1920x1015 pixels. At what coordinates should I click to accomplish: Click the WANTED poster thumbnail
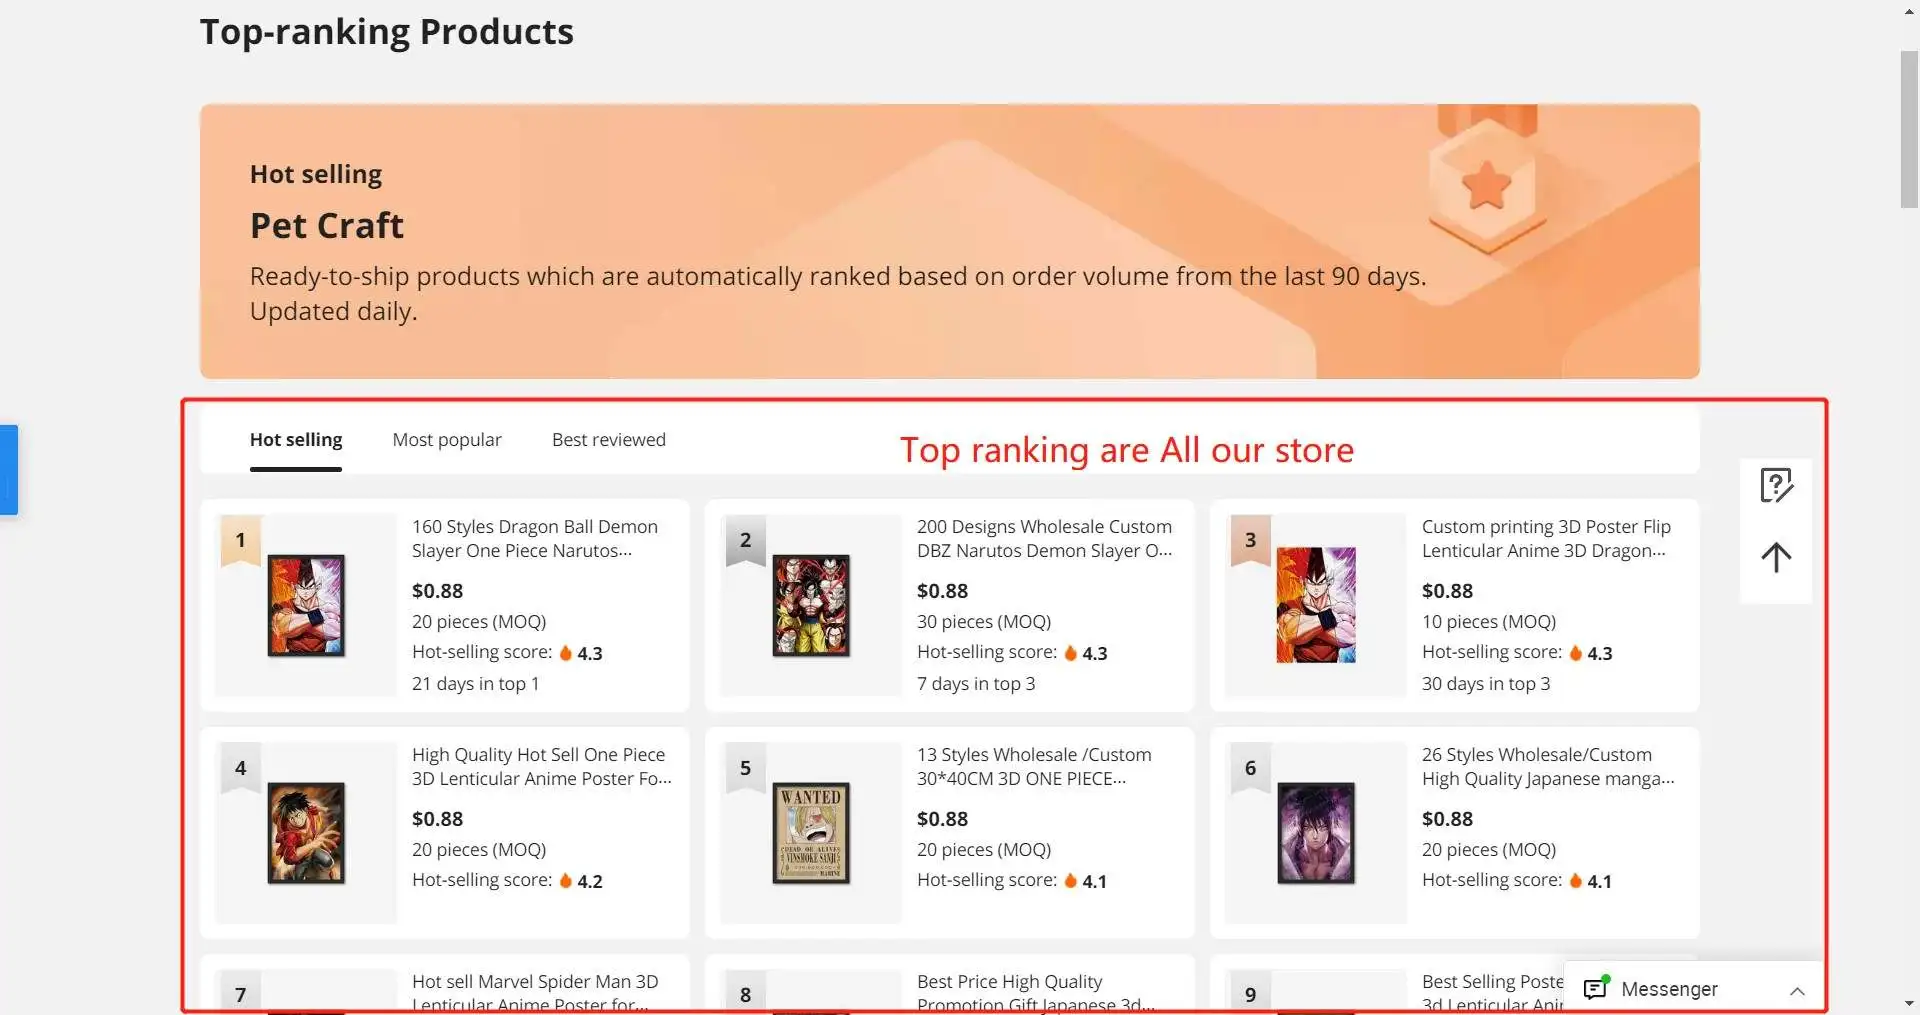[811, 833]
